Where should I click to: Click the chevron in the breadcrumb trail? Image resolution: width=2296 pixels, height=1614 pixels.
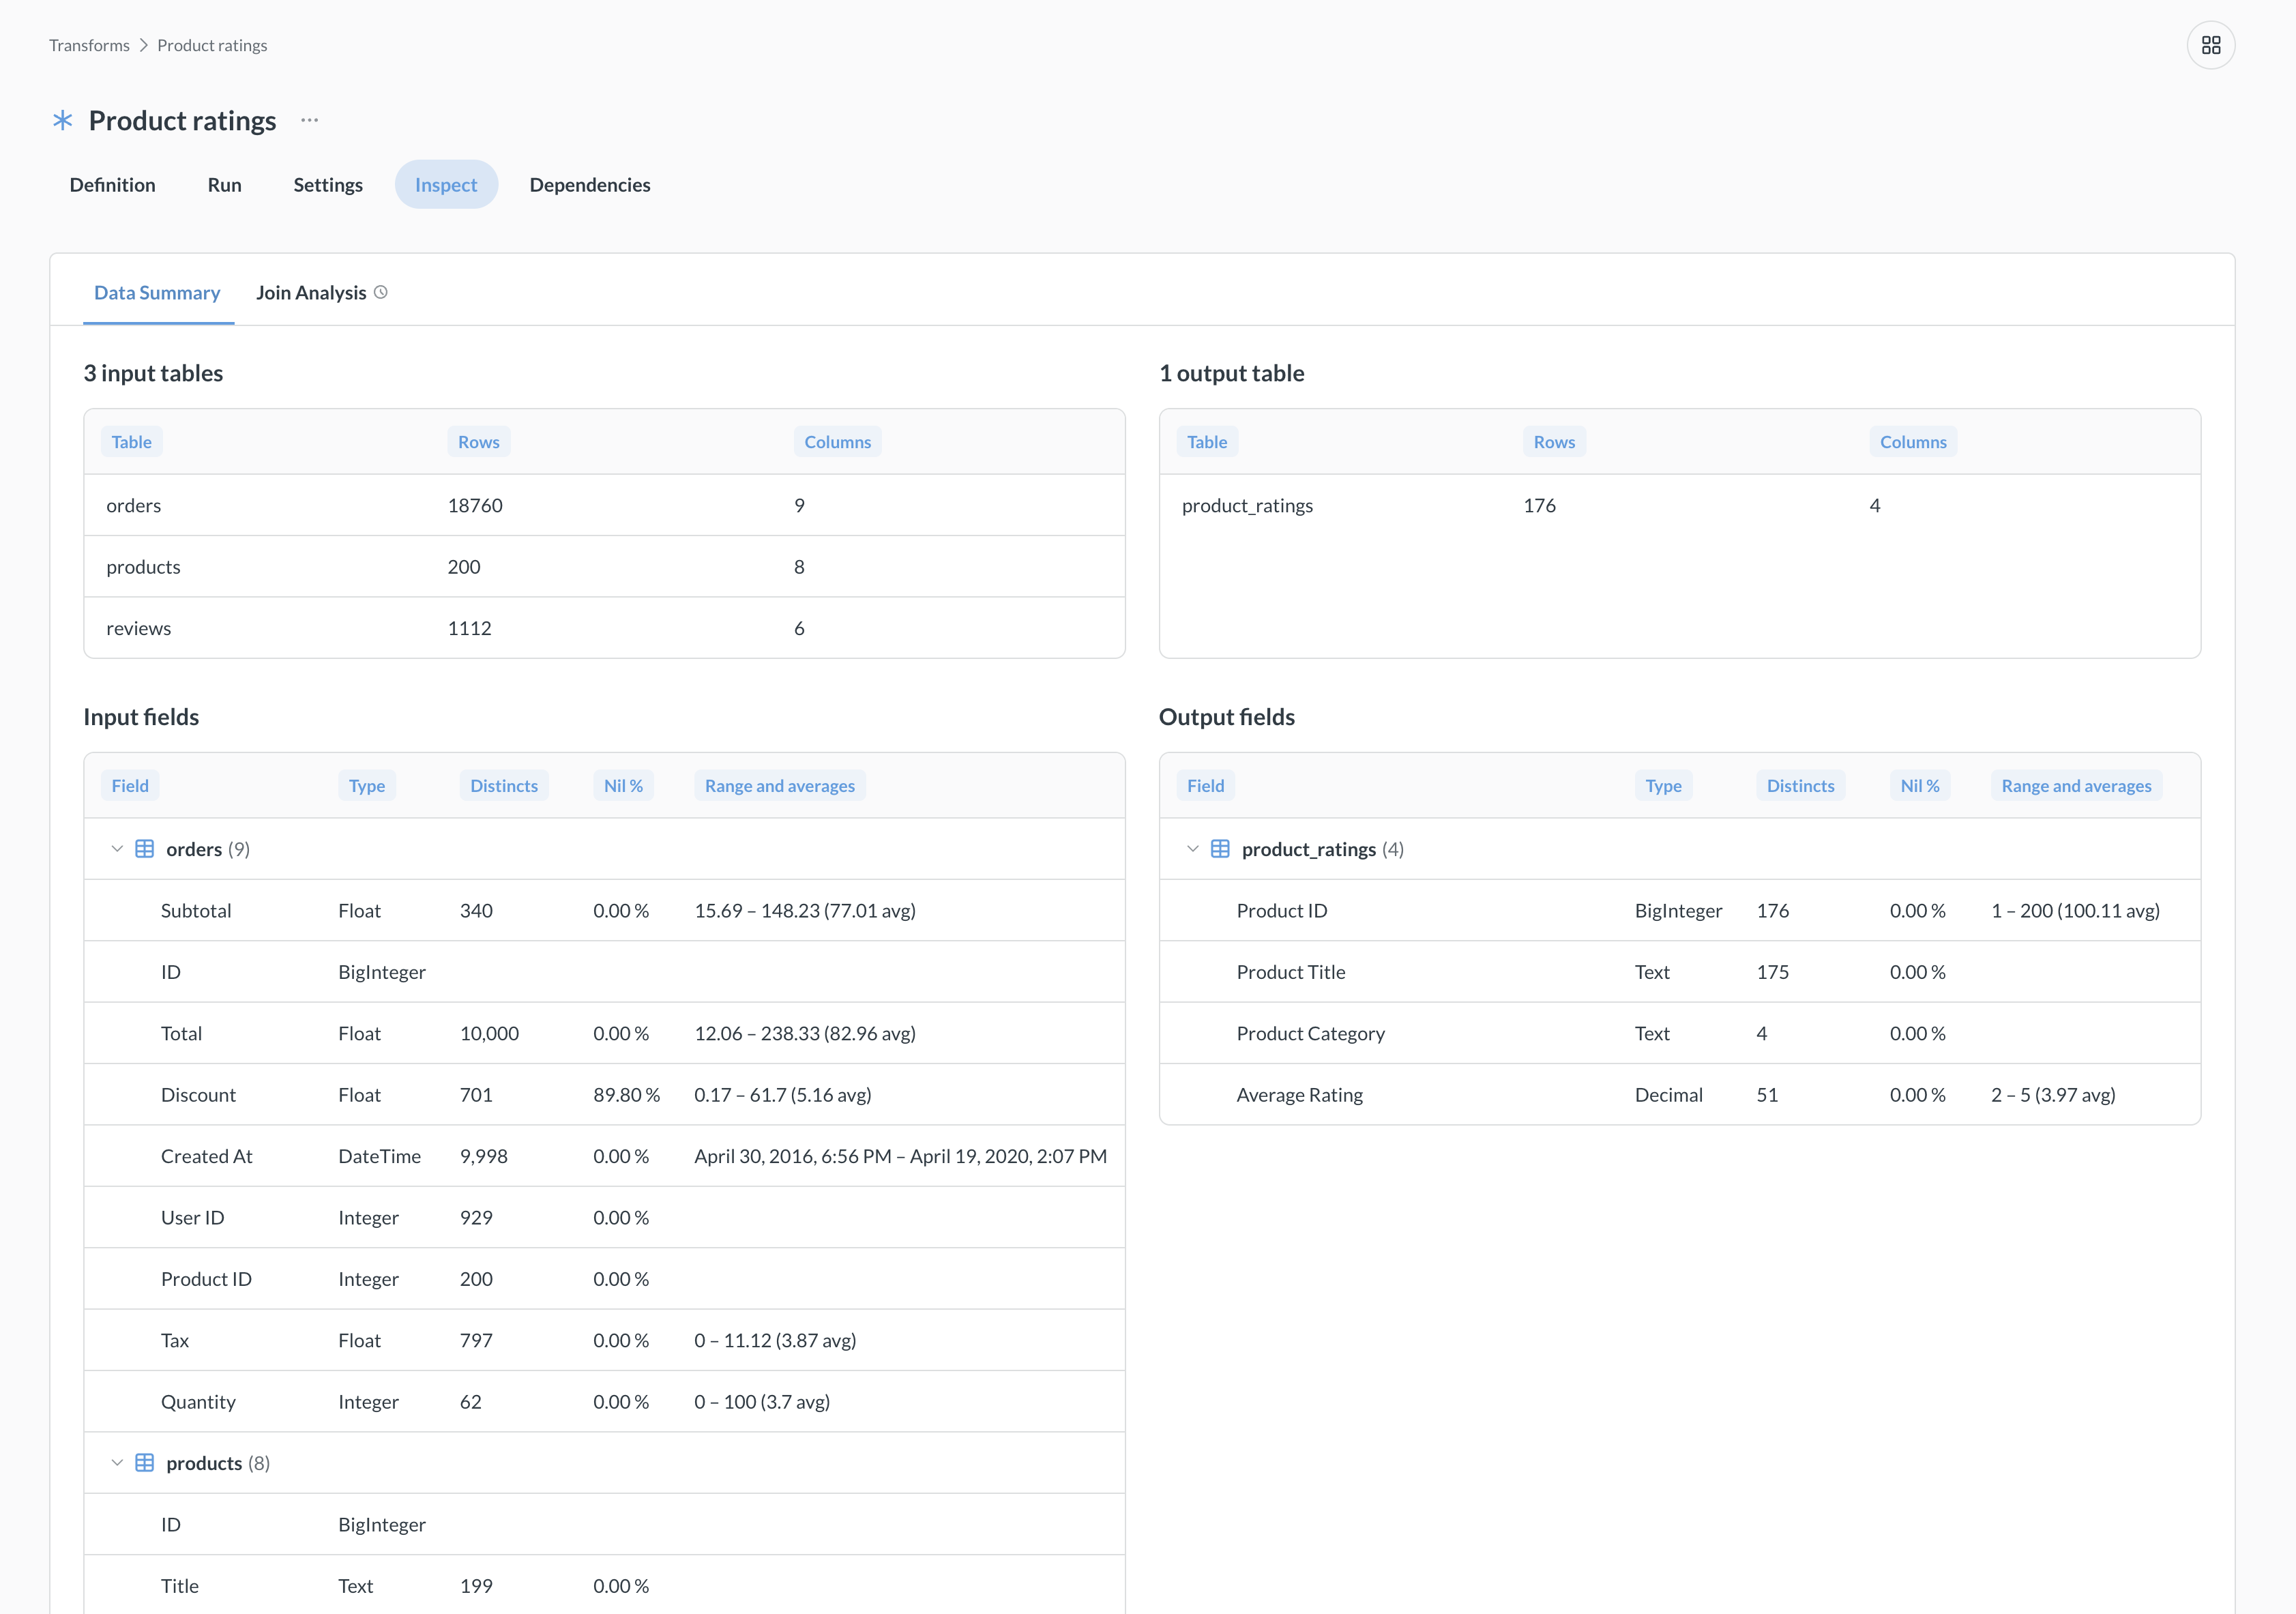[144, 45]
